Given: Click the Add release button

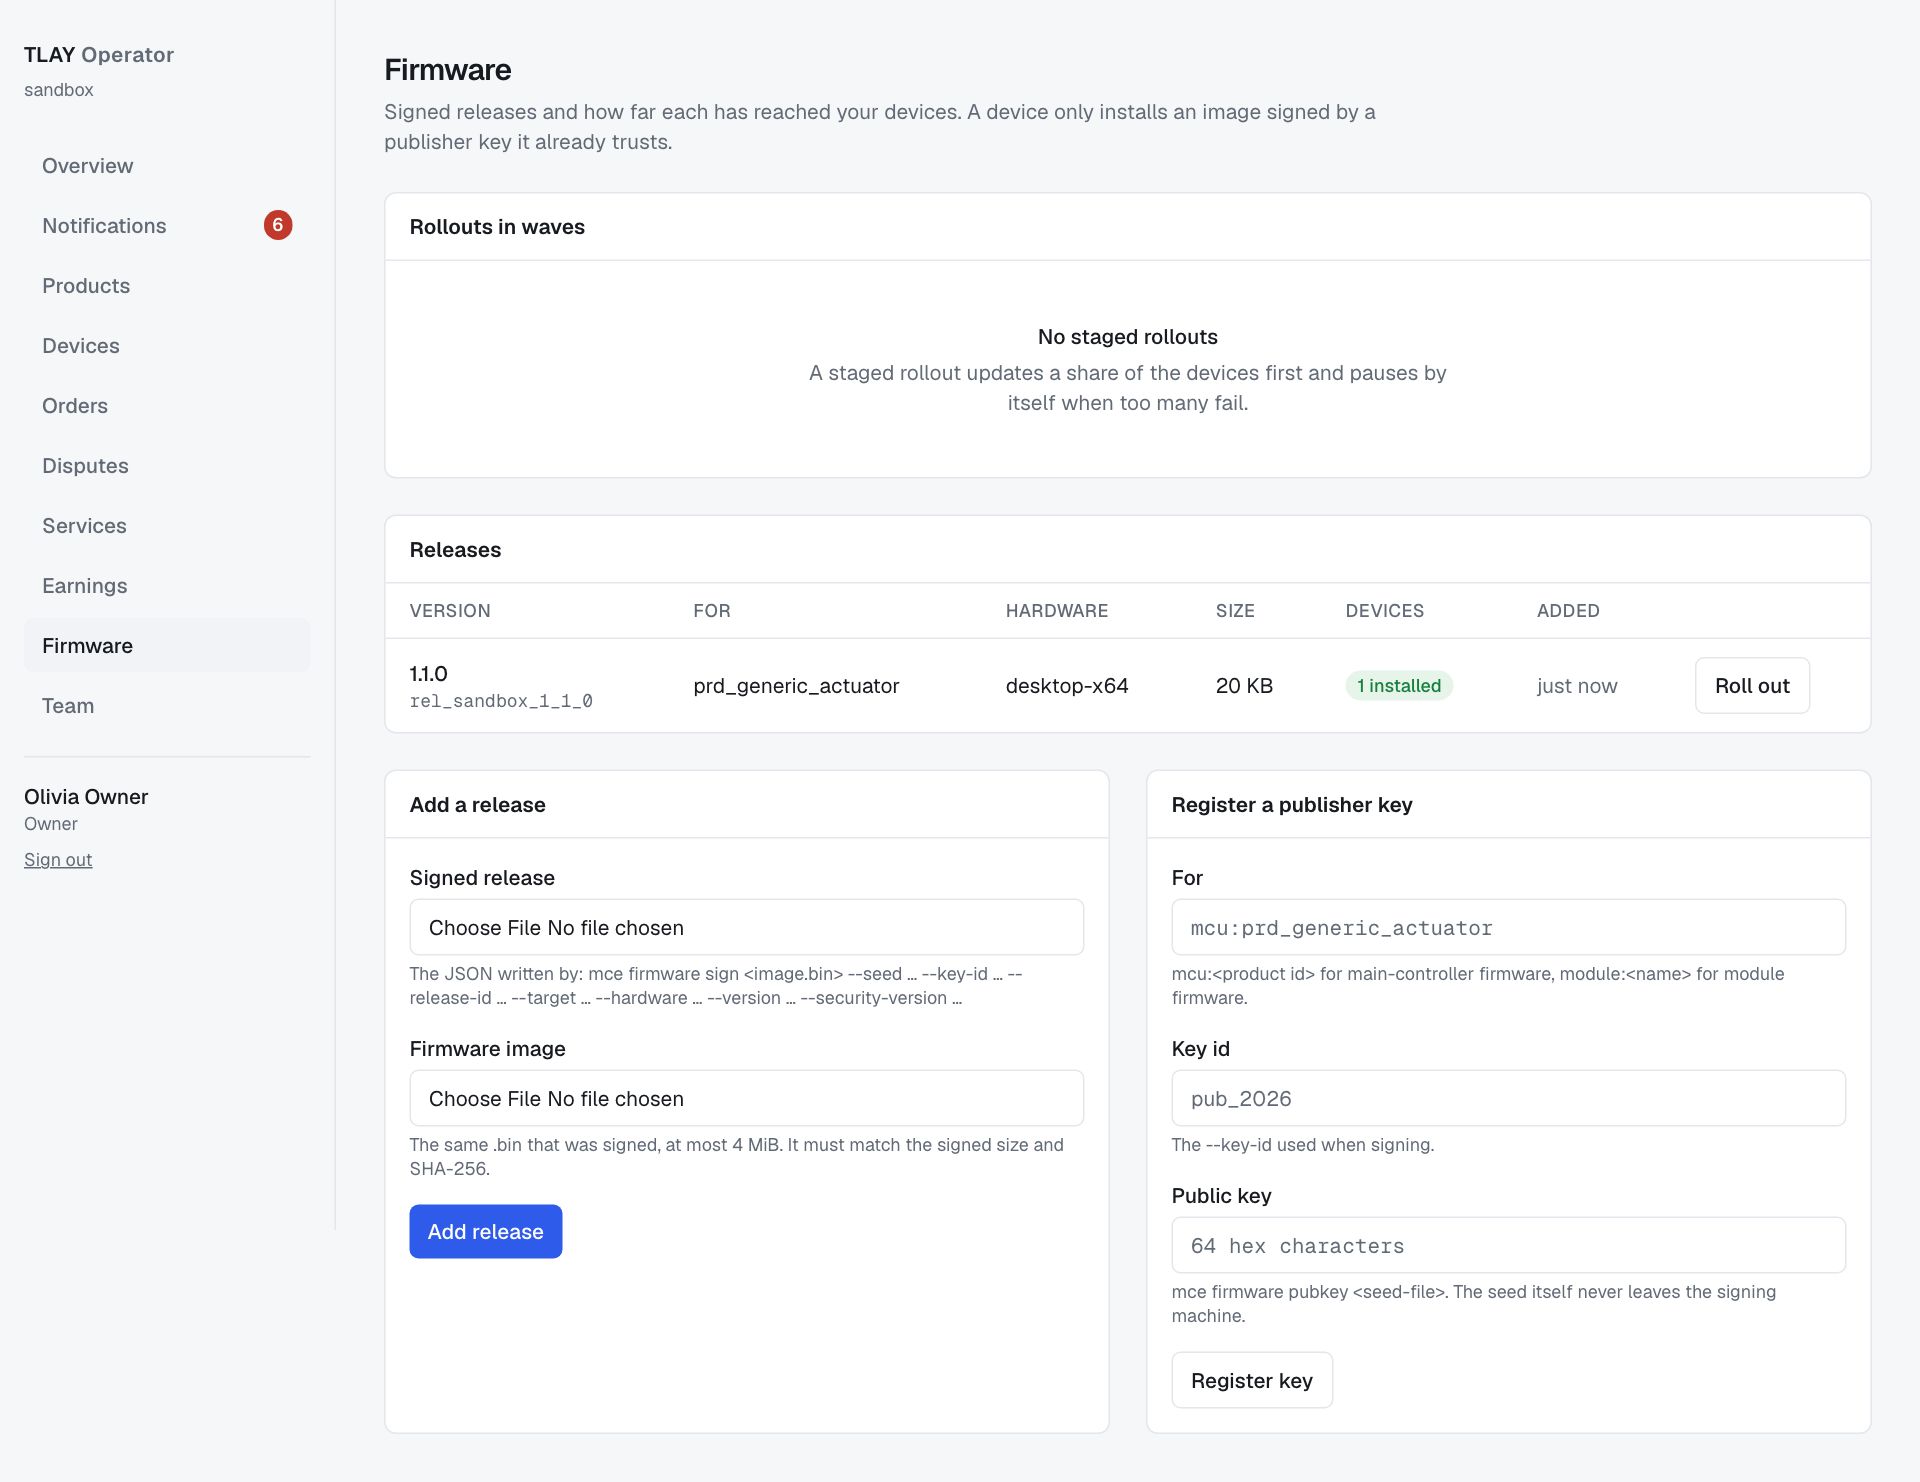Looking at the screenshot, I should pos(486,1232).
